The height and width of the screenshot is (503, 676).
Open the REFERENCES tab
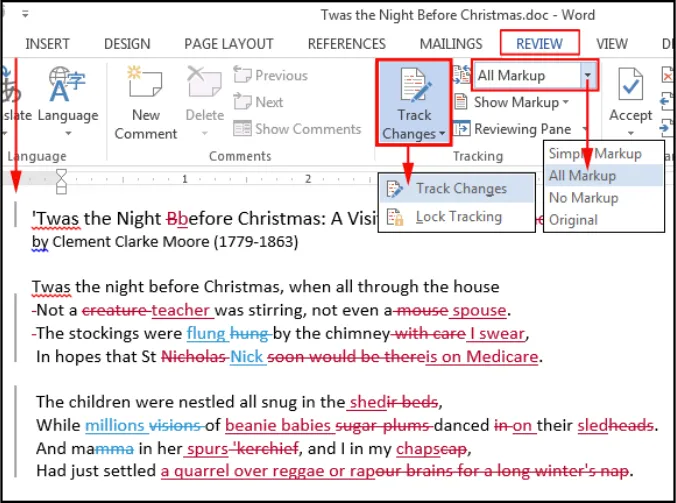[x=347, y=44]
